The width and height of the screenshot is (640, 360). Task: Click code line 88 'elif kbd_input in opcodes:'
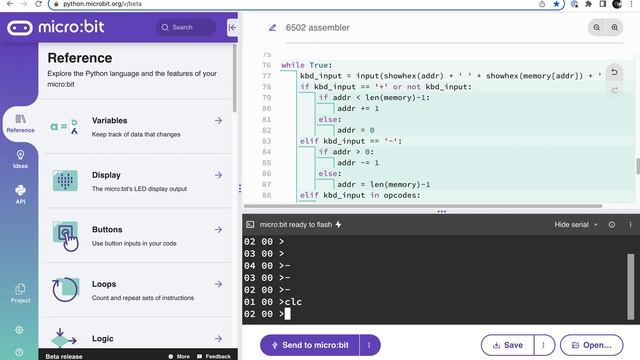[360, 195]
